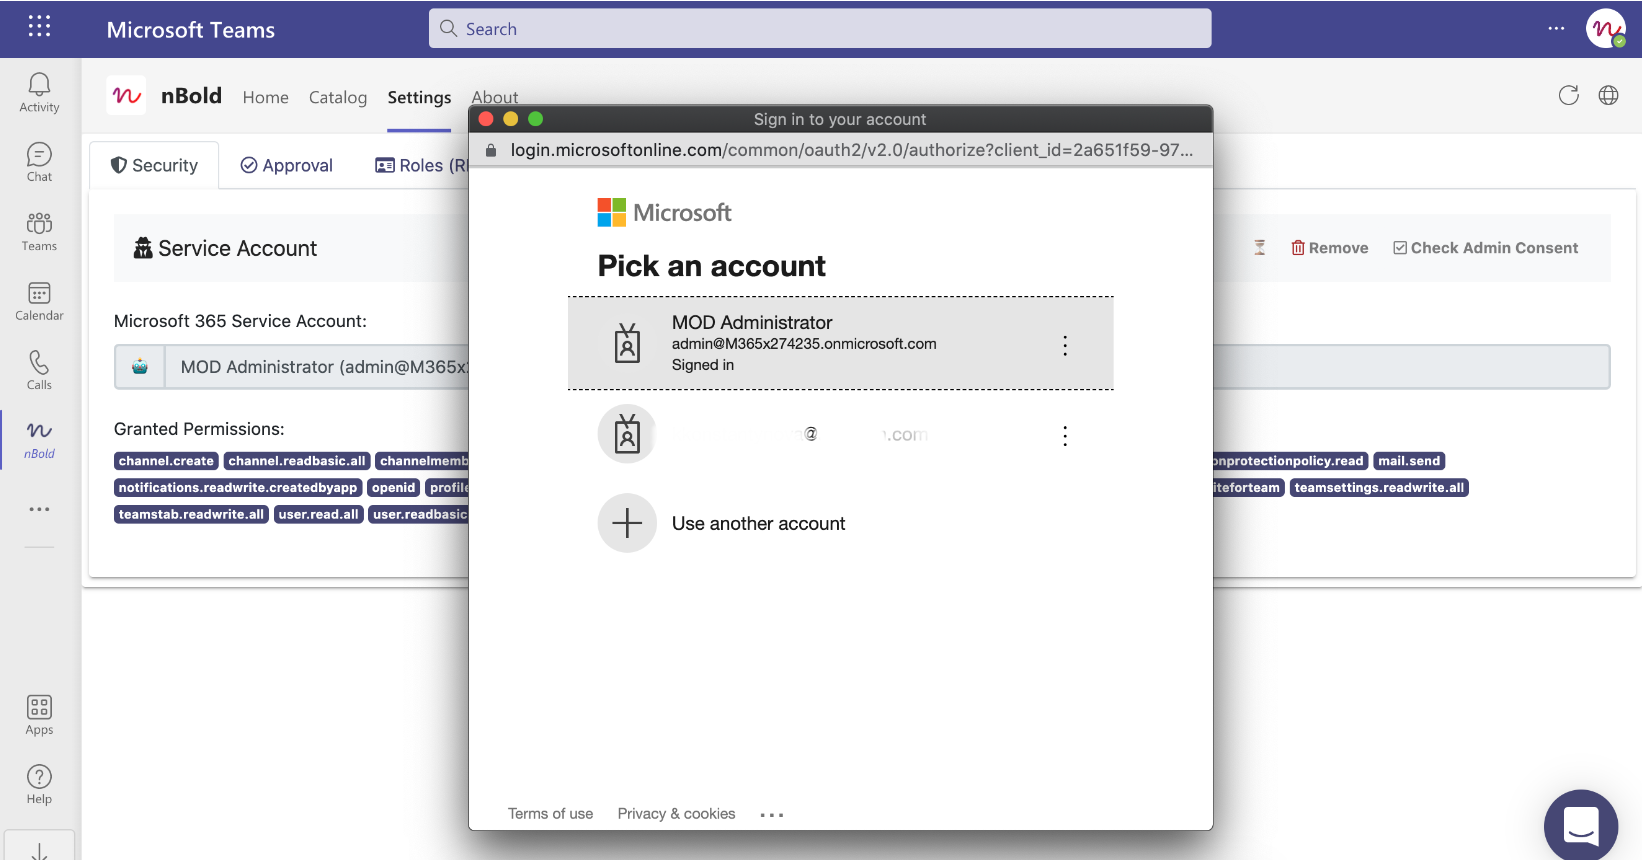Choose Use another account
1644x860 pixels.
tap(758, 524)
